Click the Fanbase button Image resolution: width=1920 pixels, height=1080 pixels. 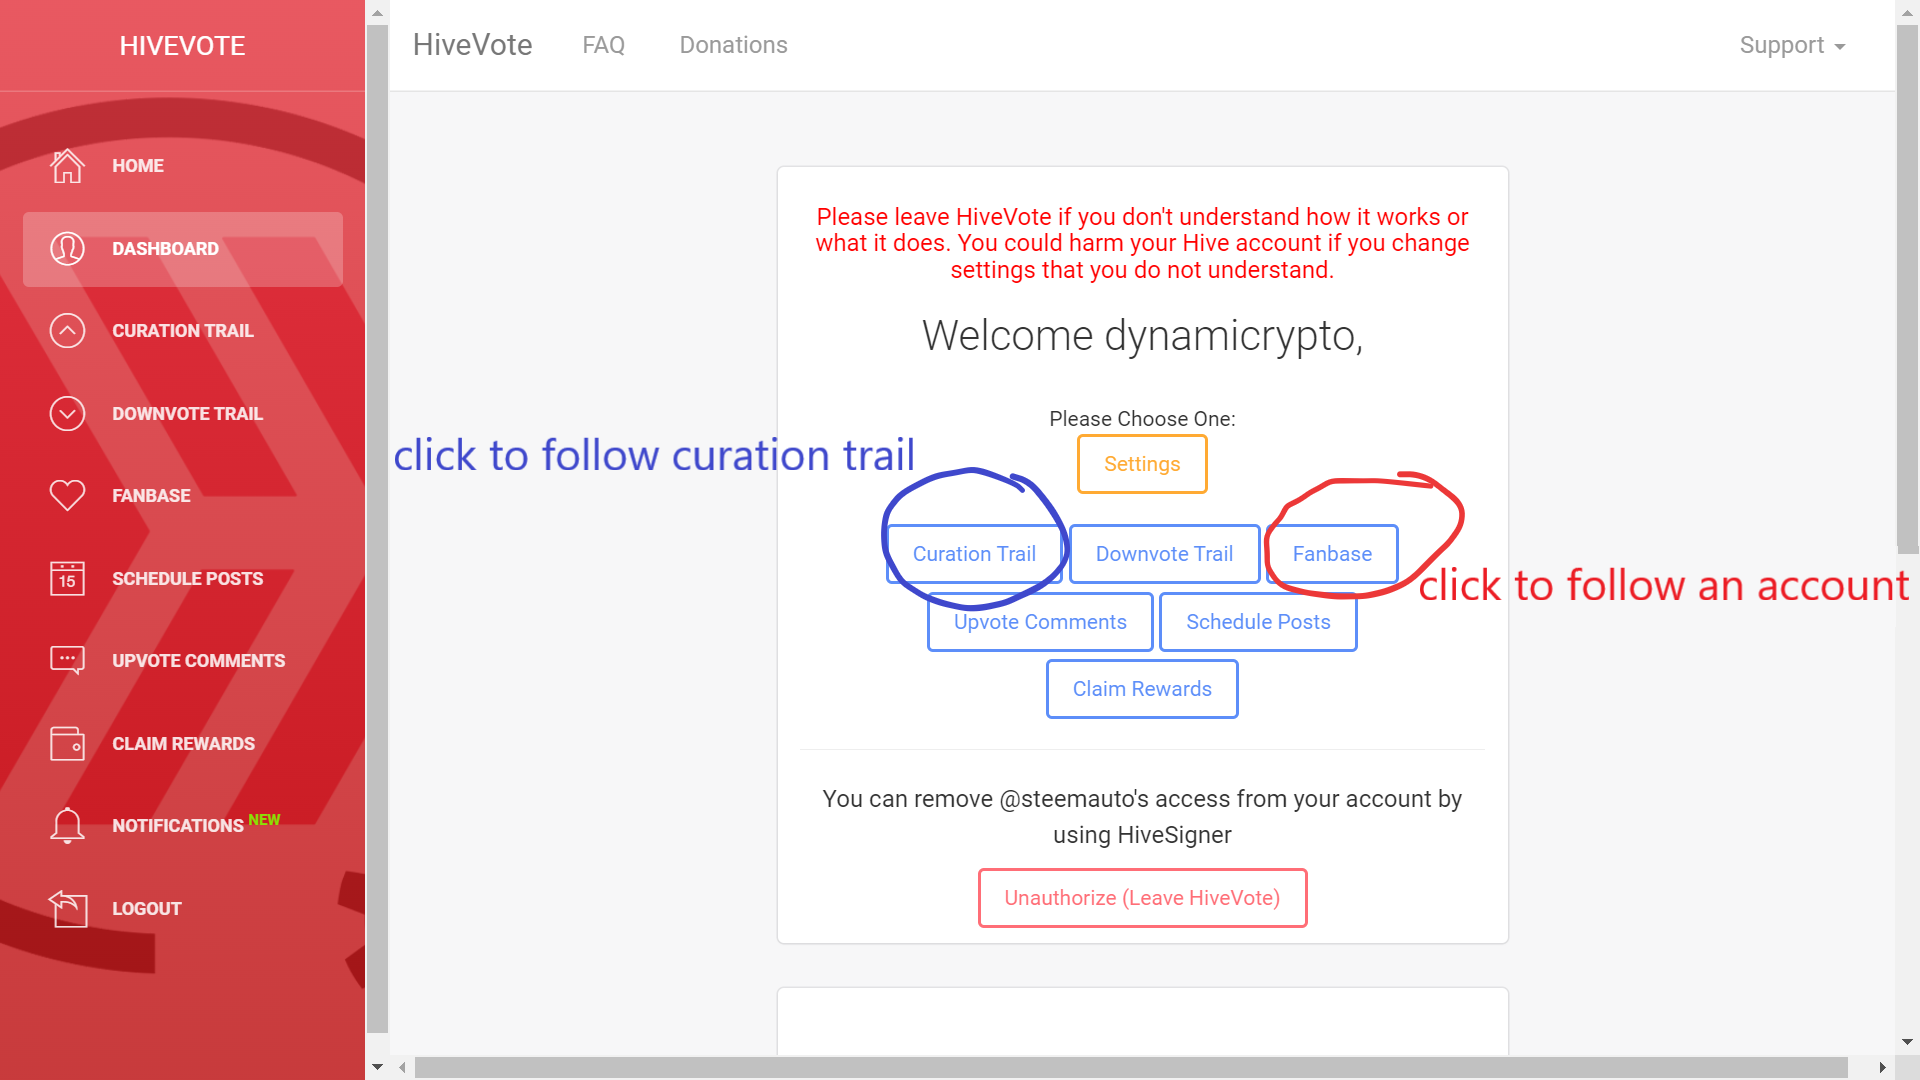1332,554
